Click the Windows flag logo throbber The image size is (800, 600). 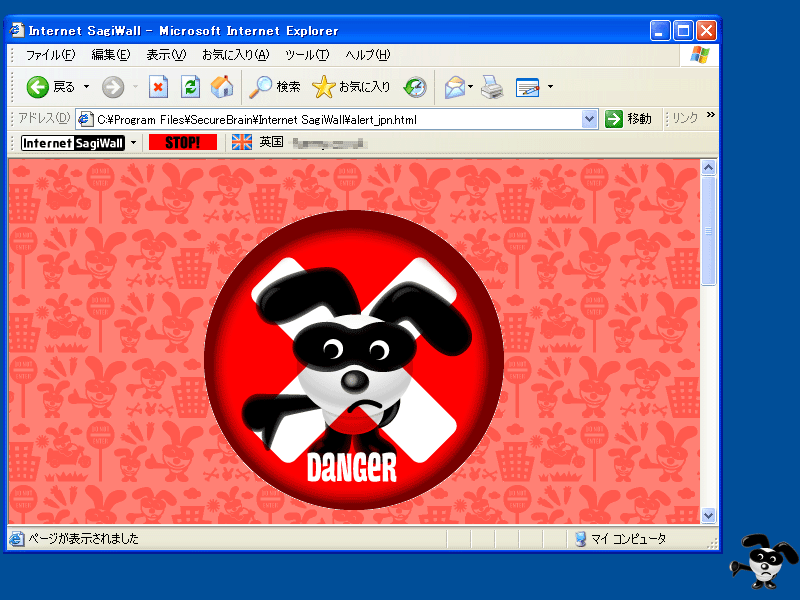tap(700, 55)
